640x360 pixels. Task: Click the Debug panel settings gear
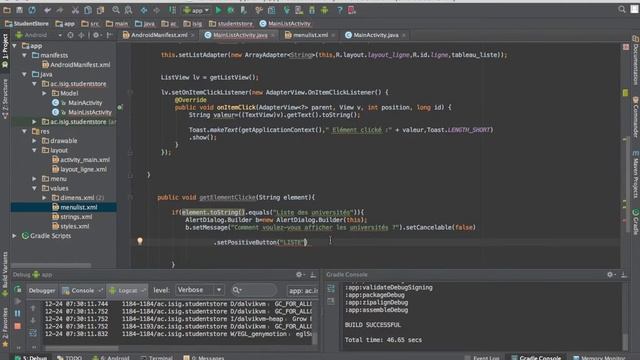pos(300,275)
